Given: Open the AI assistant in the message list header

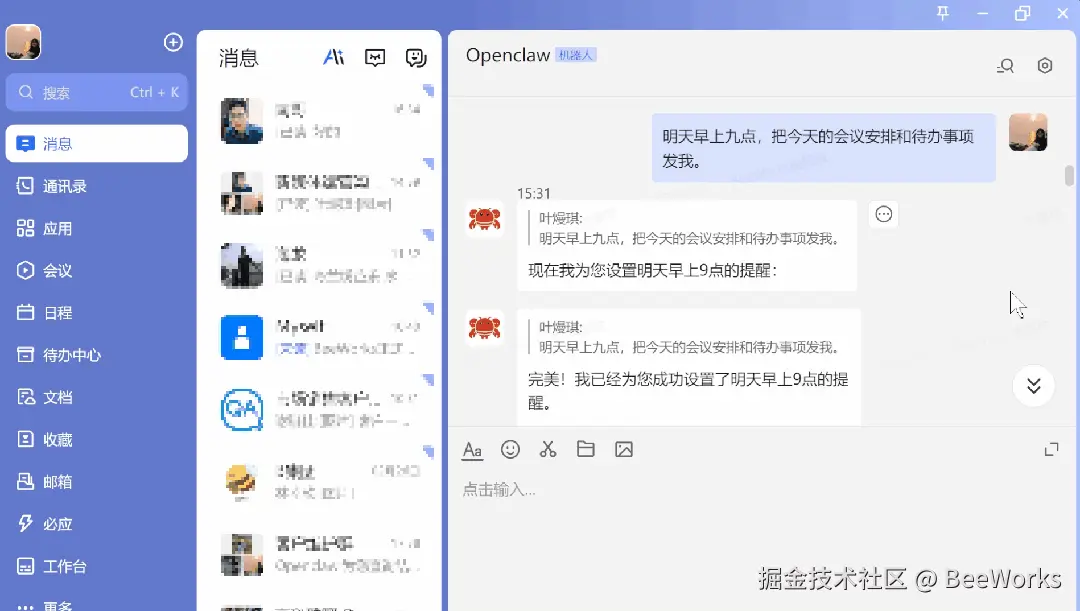Looking at the screenshot, I should point(333,58).
